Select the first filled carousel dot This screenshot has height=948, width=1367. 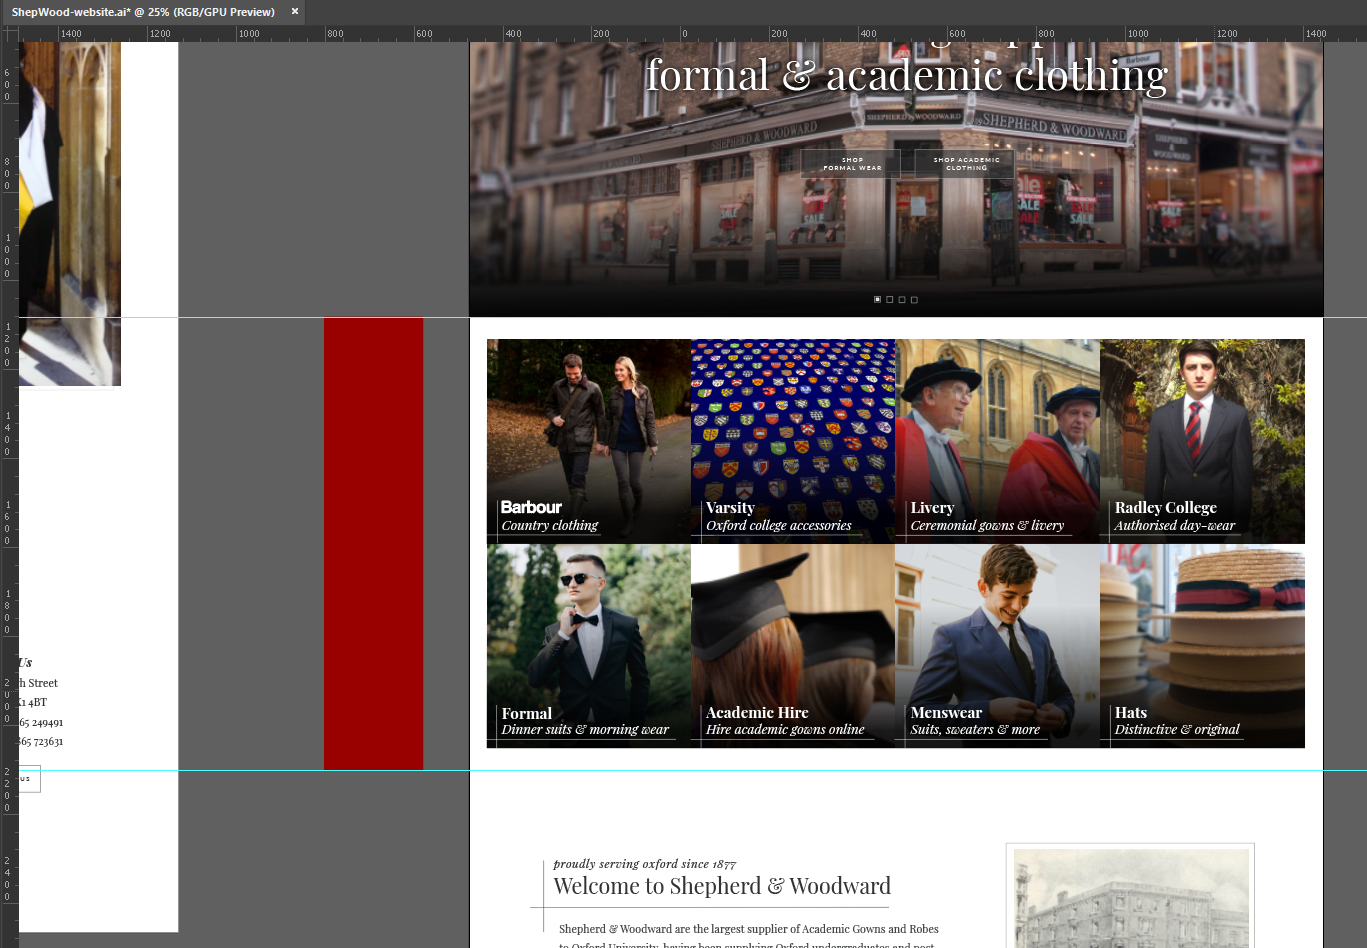[x=878, y=299]
